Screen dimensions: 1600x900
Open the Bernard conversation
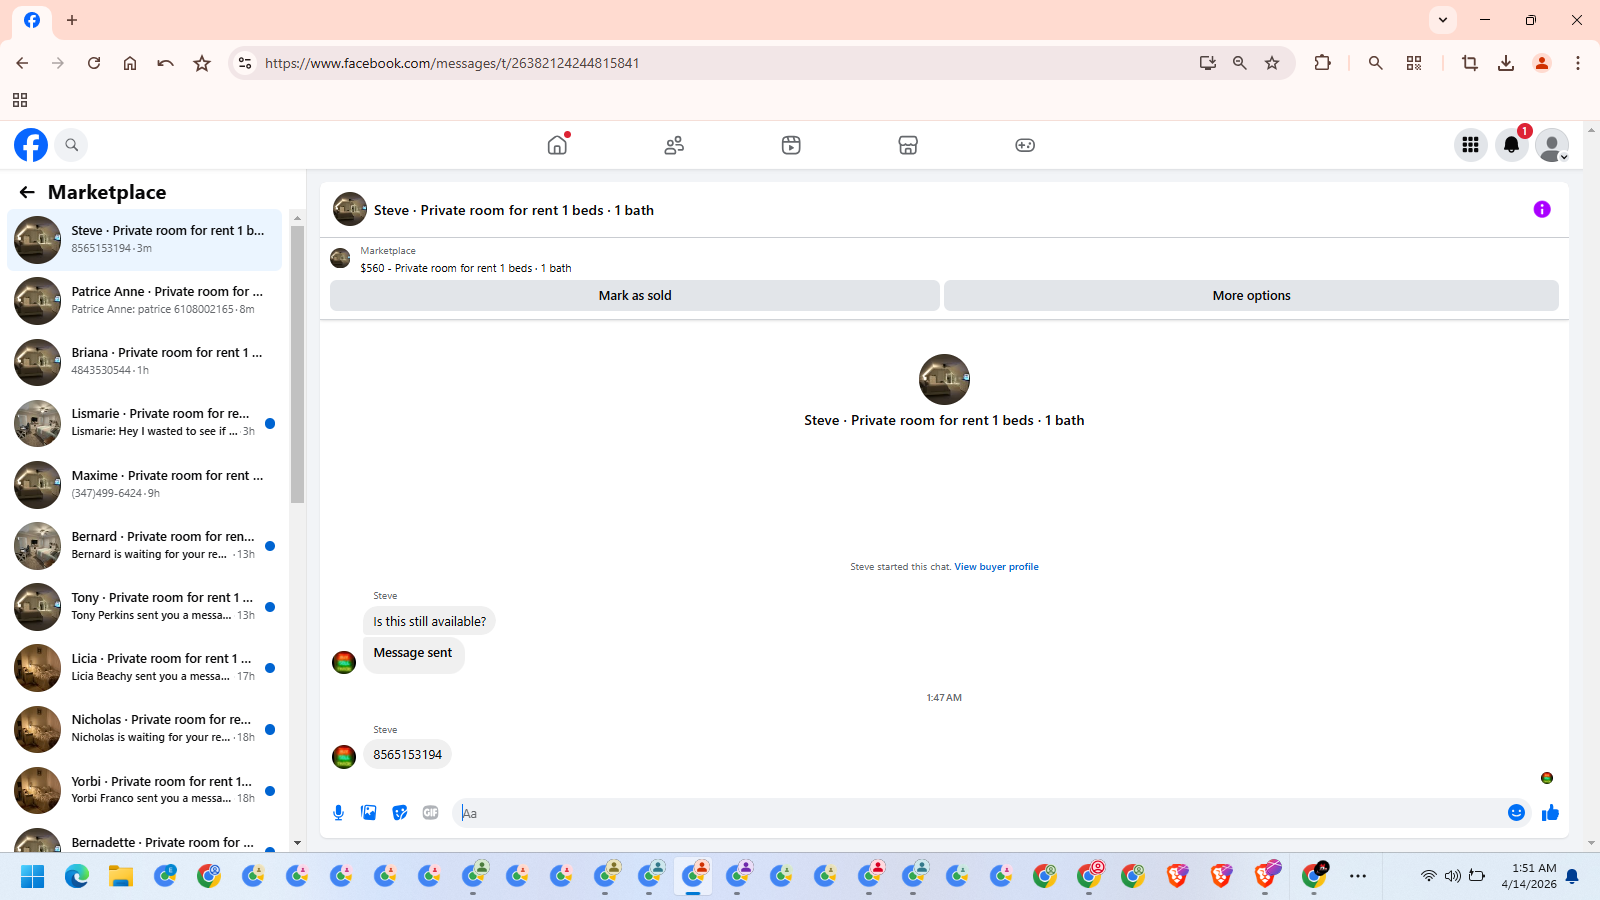coord(145,546)
